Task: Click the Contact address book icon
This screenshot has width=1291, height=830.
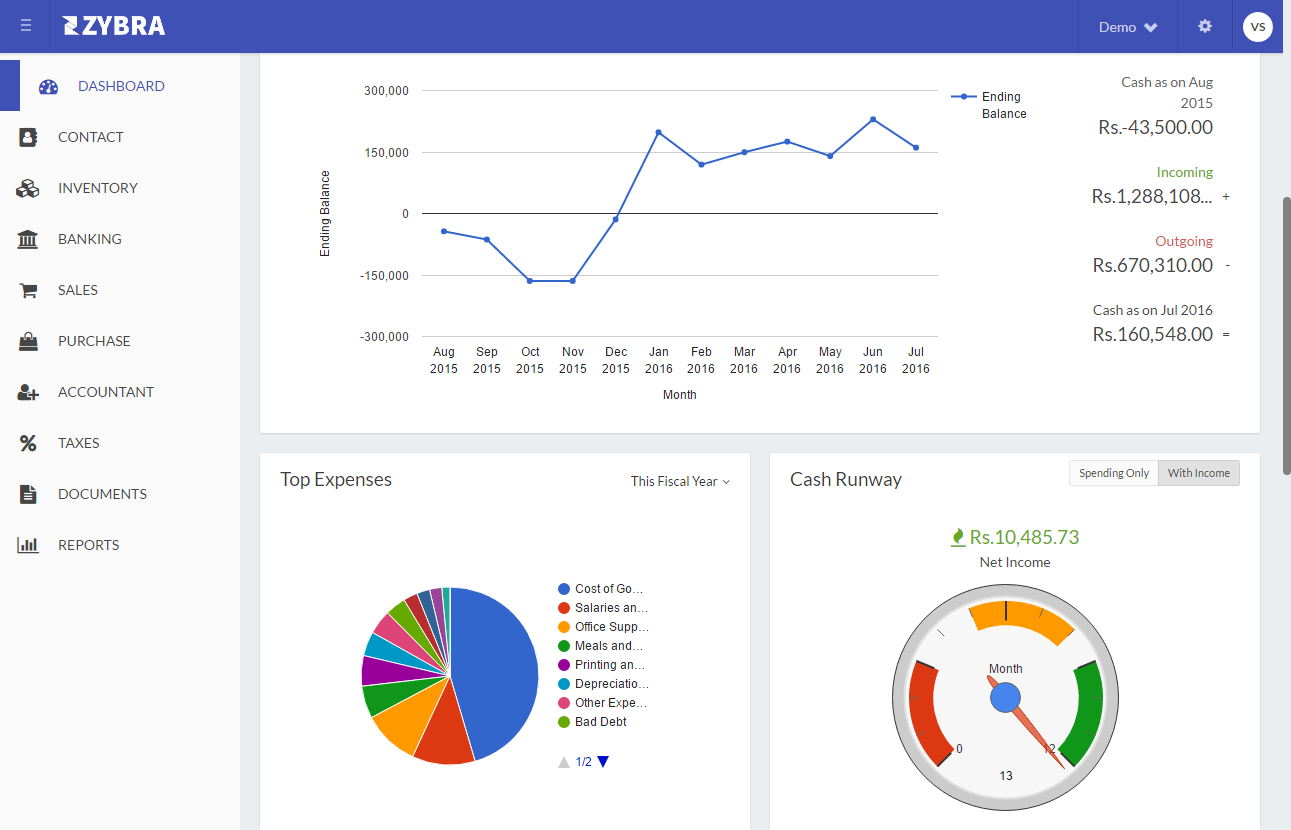Action: 28,137
